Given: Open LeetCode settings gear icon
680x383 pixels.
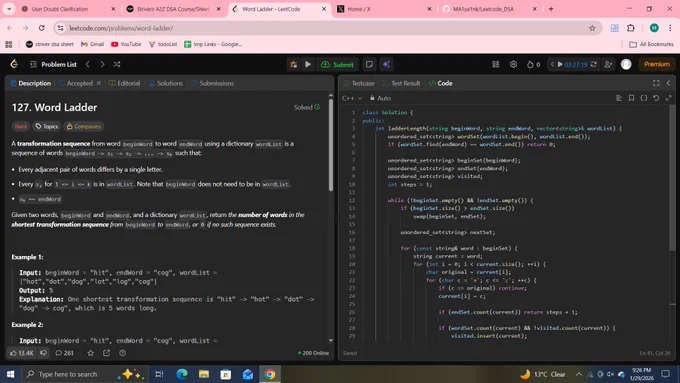Looking at the screenshot, I should coord(513,64).
